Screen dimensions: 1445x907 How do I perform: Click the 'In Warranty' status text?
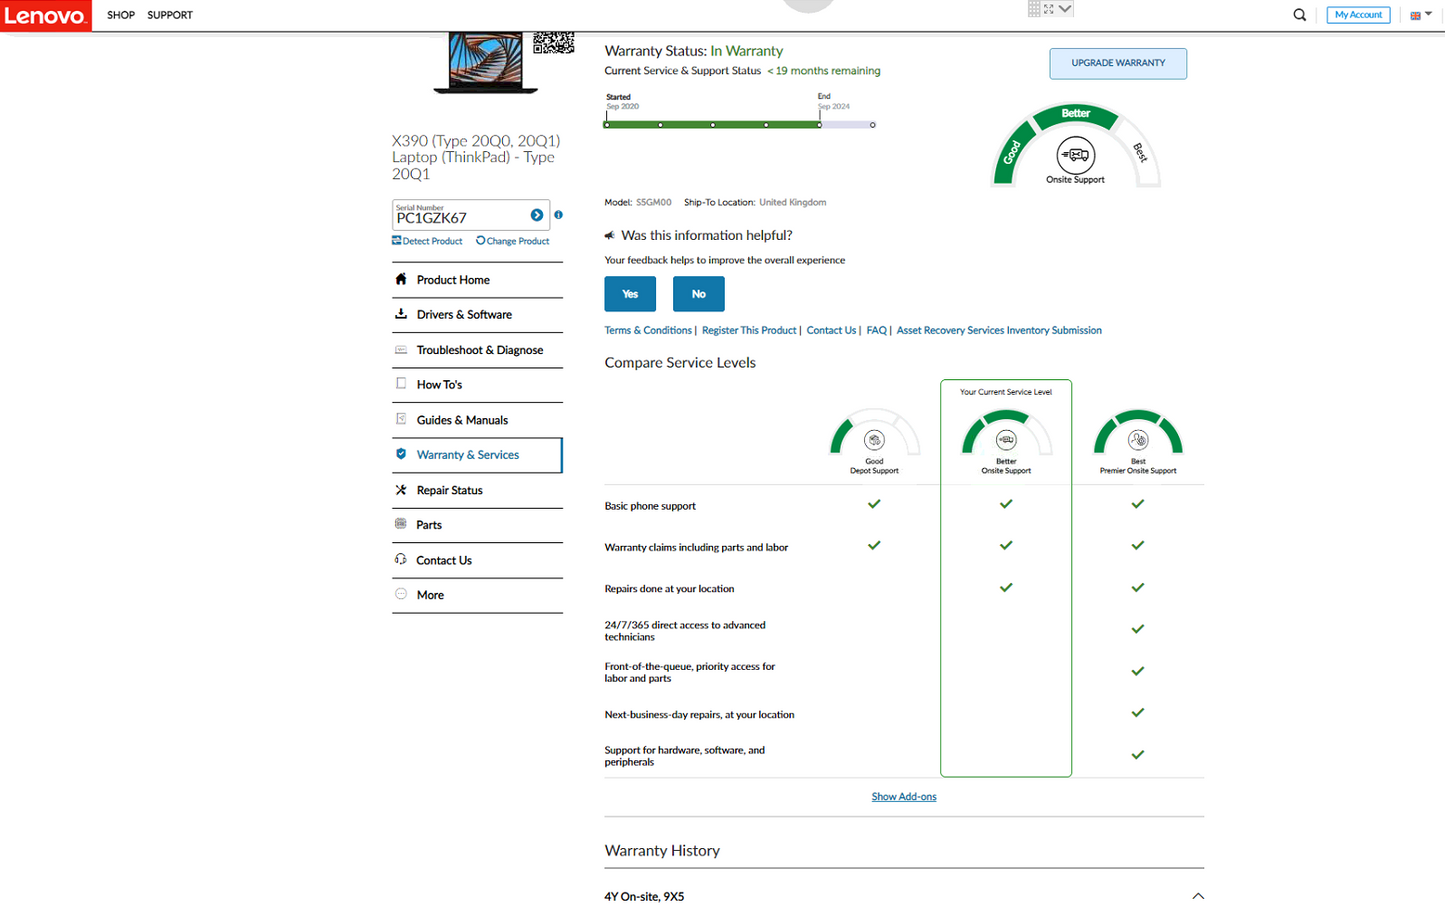[747, 51]
